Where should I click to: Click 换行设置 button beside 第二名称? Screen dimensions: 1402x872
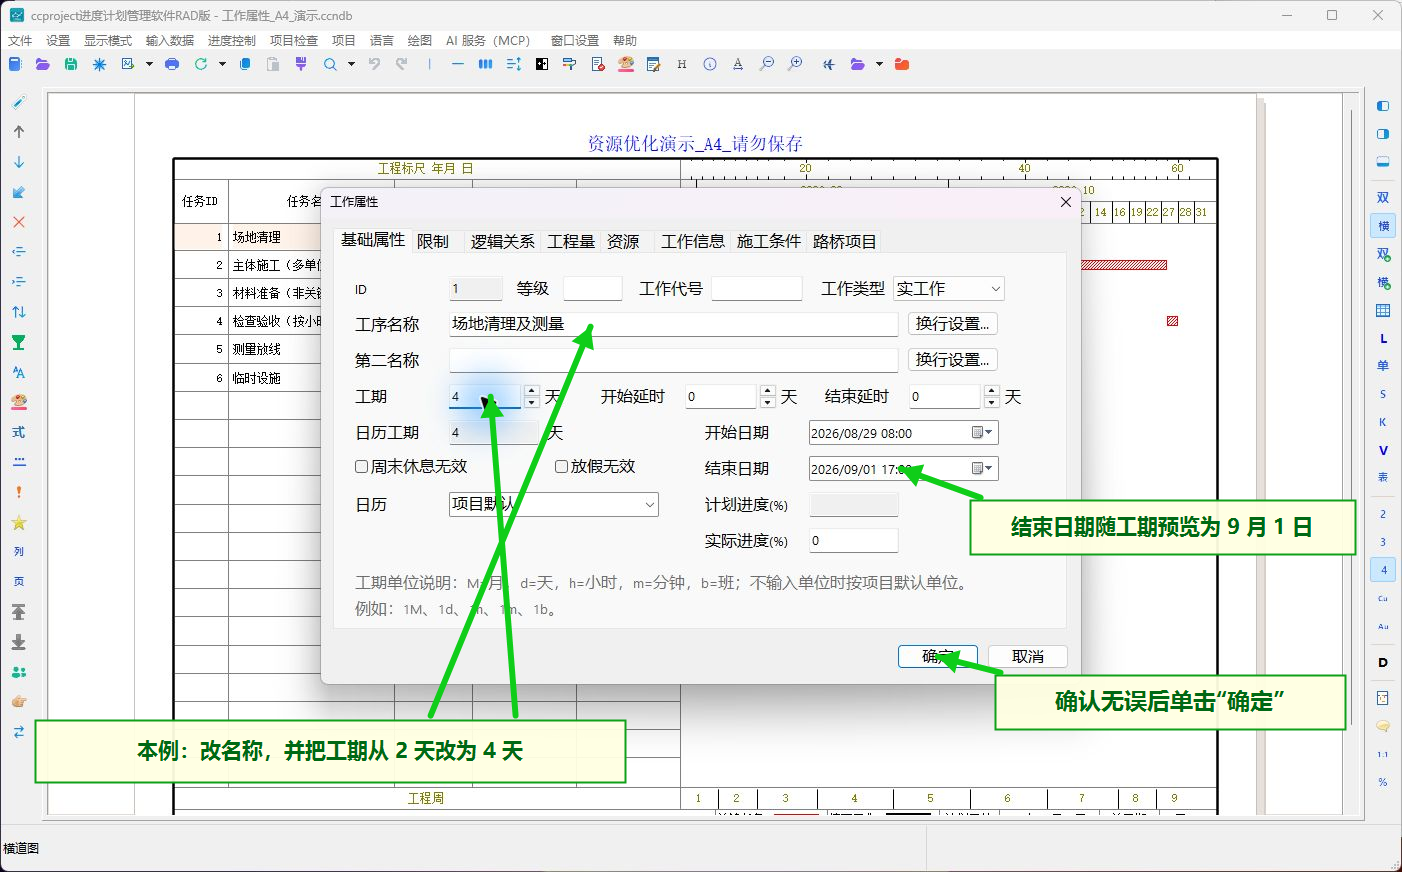pos(953,360)
